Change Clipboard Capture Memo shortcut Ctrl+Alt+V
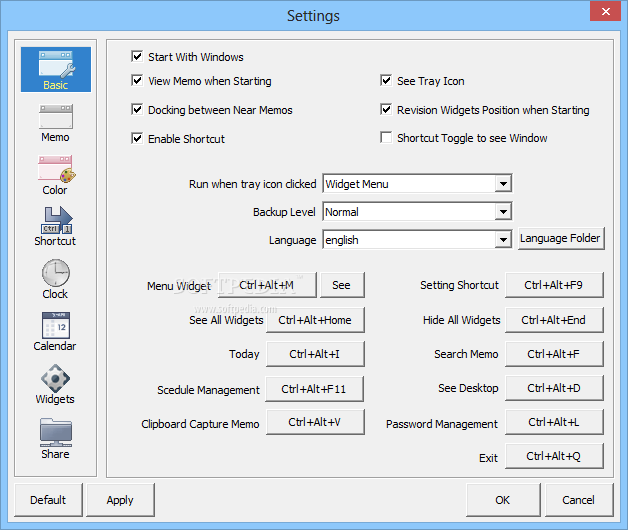Screen dimensions: 628x530 tap(315, 422)
